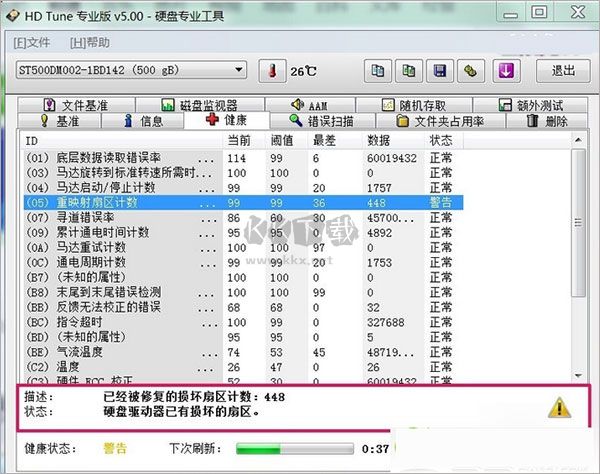Click the HD Tune title bar app icon
The height and width of the screenshot is (474, 600).
[12, 16]
